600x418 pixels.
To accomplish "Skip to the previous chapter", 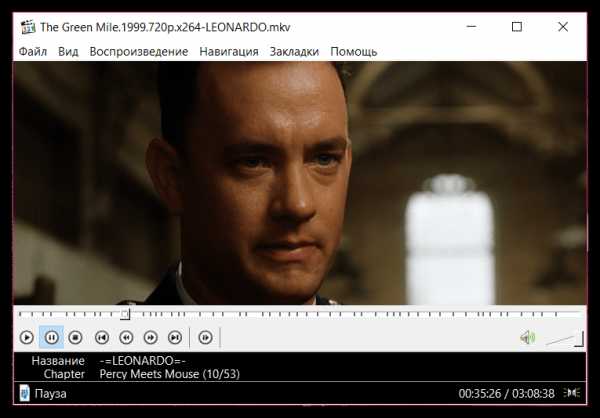I will pyautogui.click(x=102, y=338).
